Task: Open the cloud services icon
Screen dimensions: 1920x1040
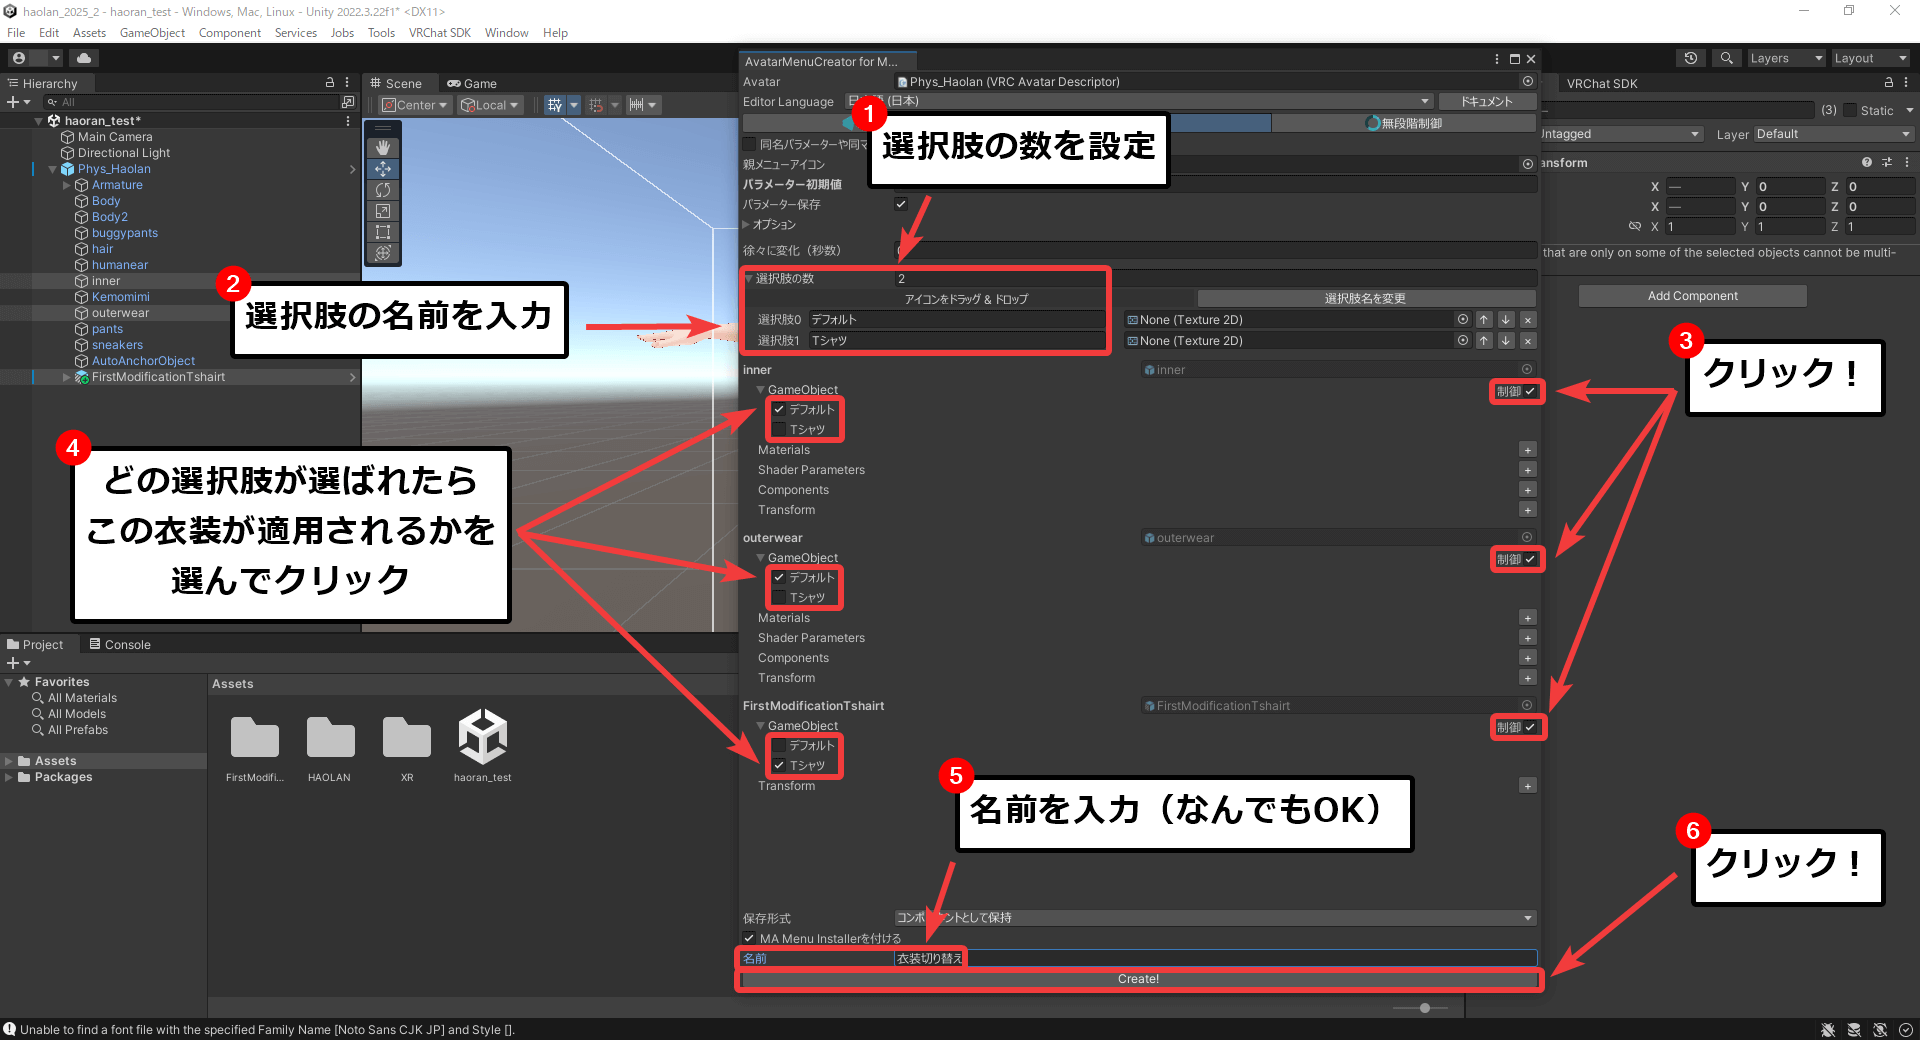Action: 84,58
